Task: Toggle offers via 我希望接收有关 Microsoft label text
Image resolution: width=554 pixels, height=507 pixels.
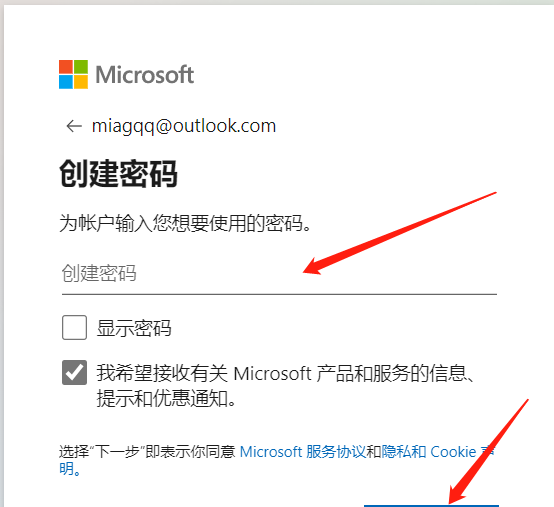Action: pos(285,386)
